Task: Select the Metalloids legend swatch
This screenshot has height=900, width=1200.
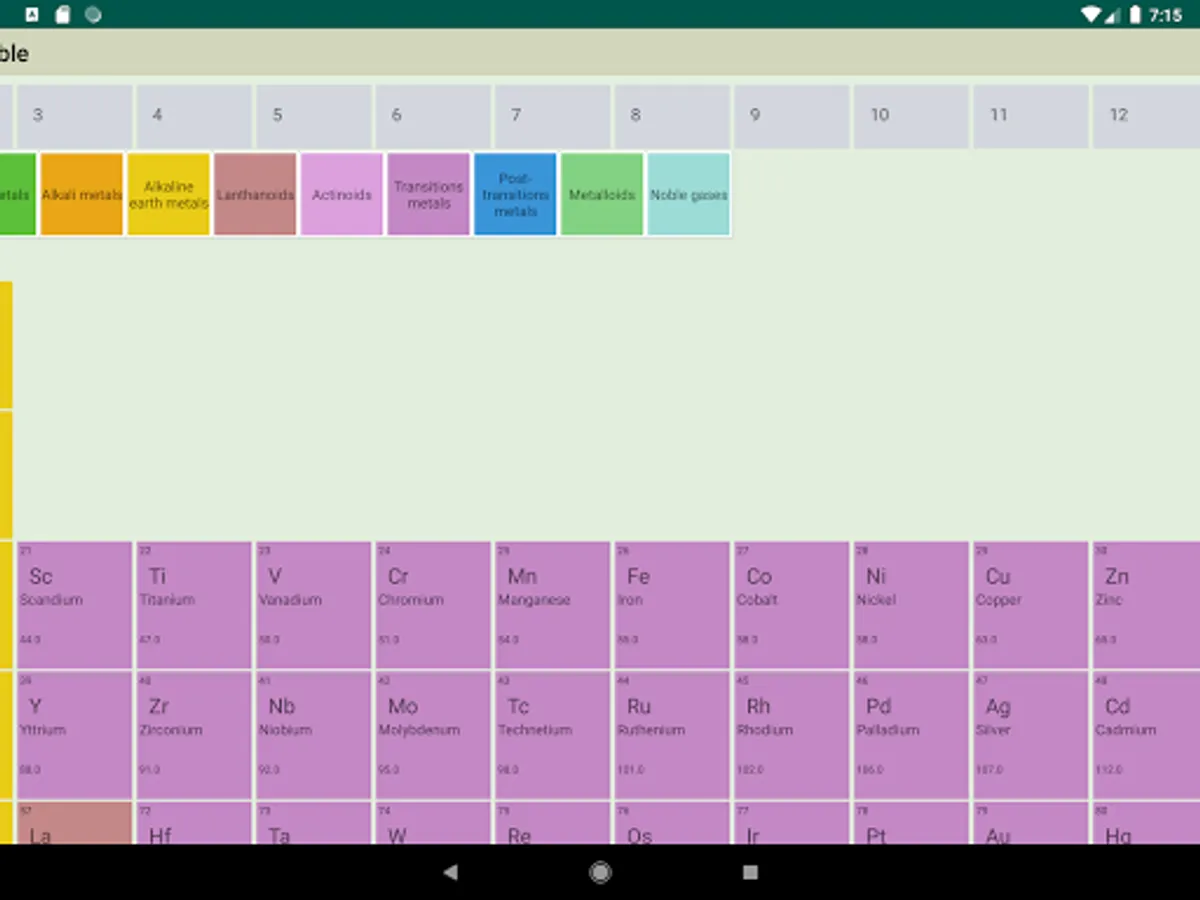Action: pyautogui.click(x=602, y=194)
